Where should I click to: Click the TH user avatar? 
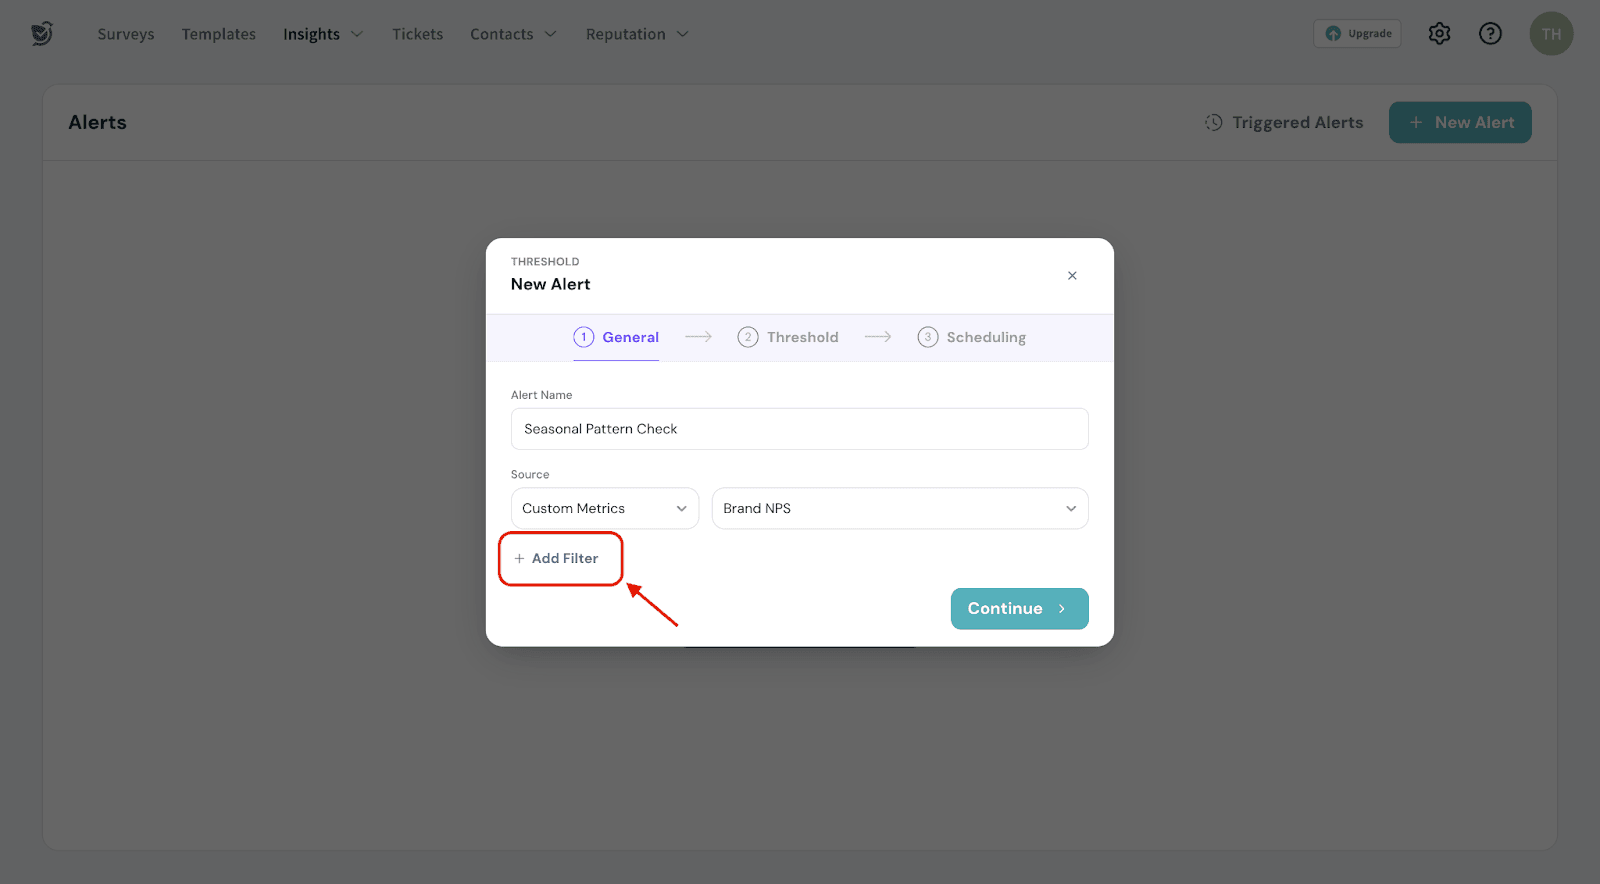tap(1551, 34)
